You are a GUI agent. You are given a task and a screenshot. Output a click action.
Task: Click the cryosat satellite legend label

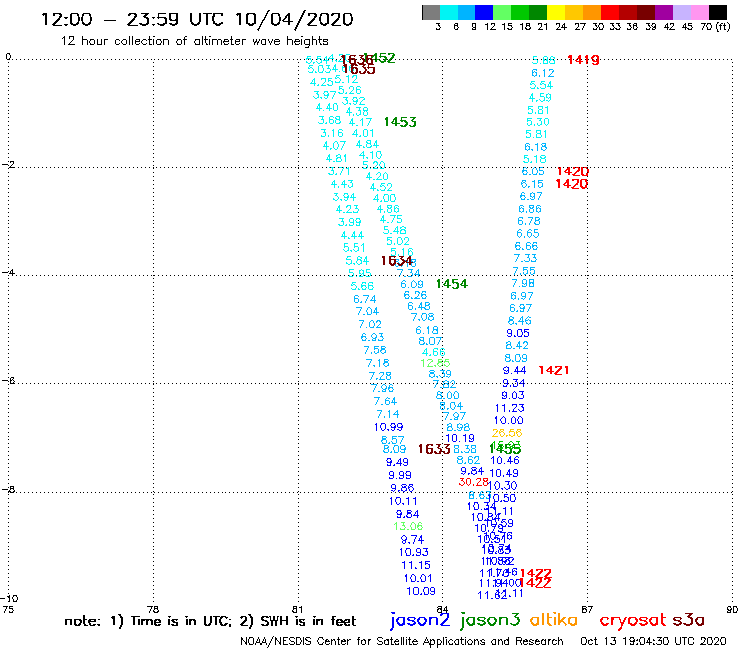click(633, 621)
